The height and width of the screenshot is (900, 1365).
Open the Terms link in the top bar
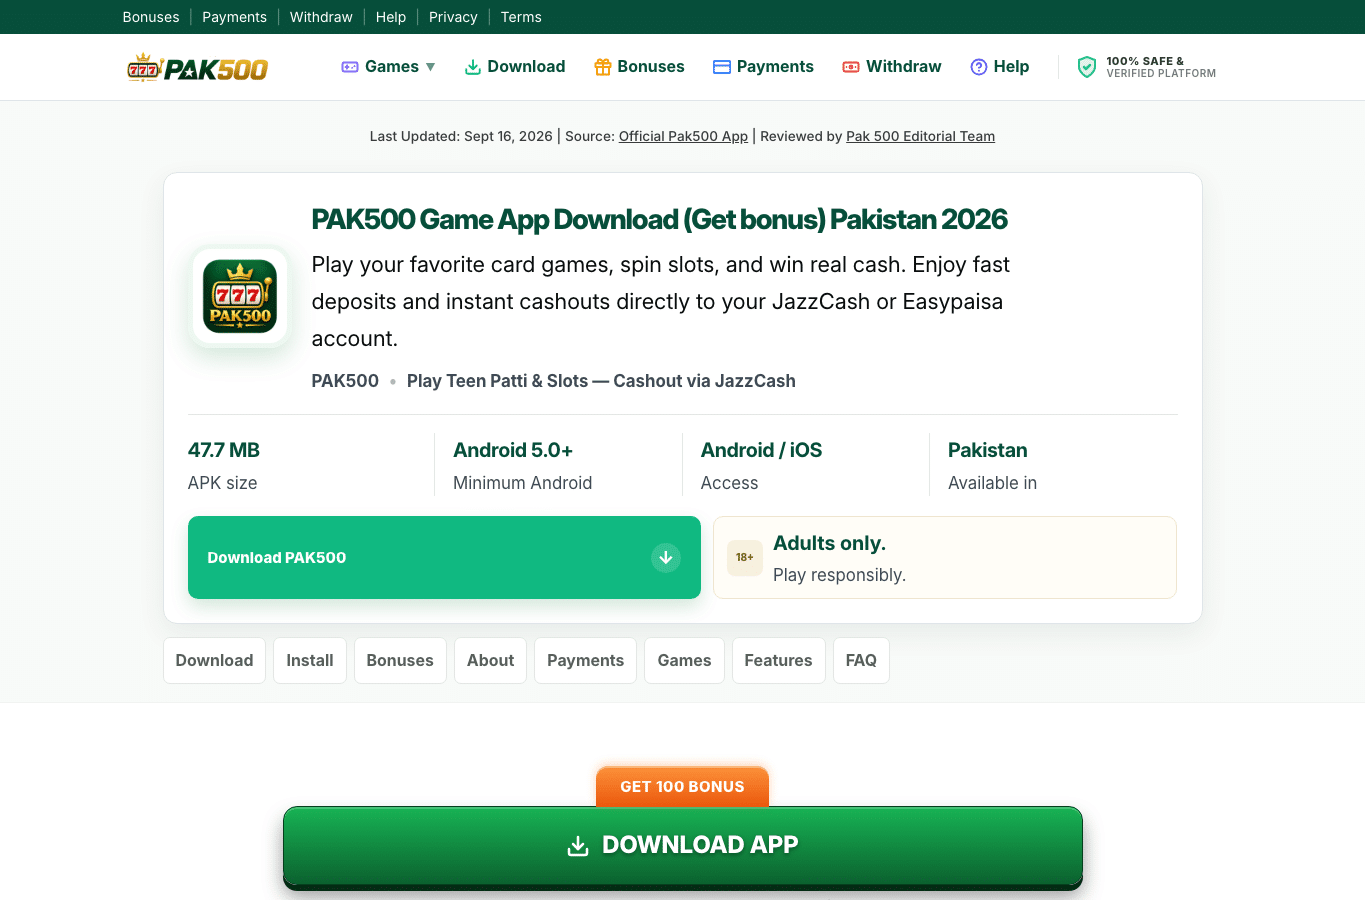point(521,17)
